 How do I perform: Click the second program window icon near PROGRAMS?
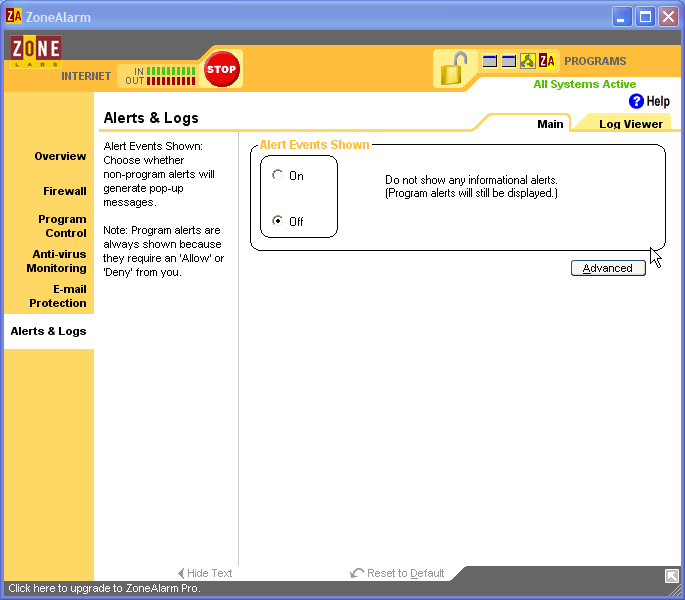coord(509,61)
